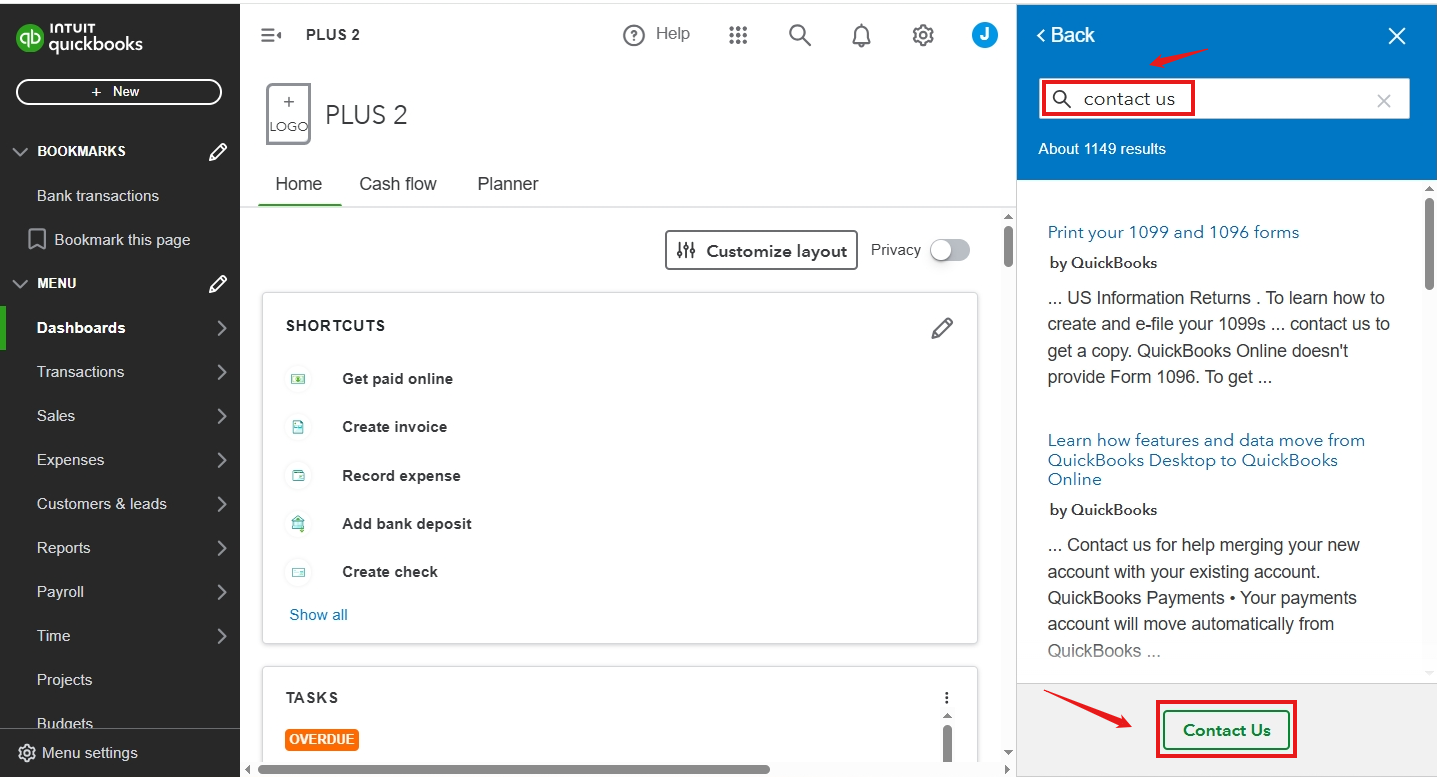This screenshot has width=1437, height=777.
Task: Click the Add bank deposit icon
Action: [298, 524]
